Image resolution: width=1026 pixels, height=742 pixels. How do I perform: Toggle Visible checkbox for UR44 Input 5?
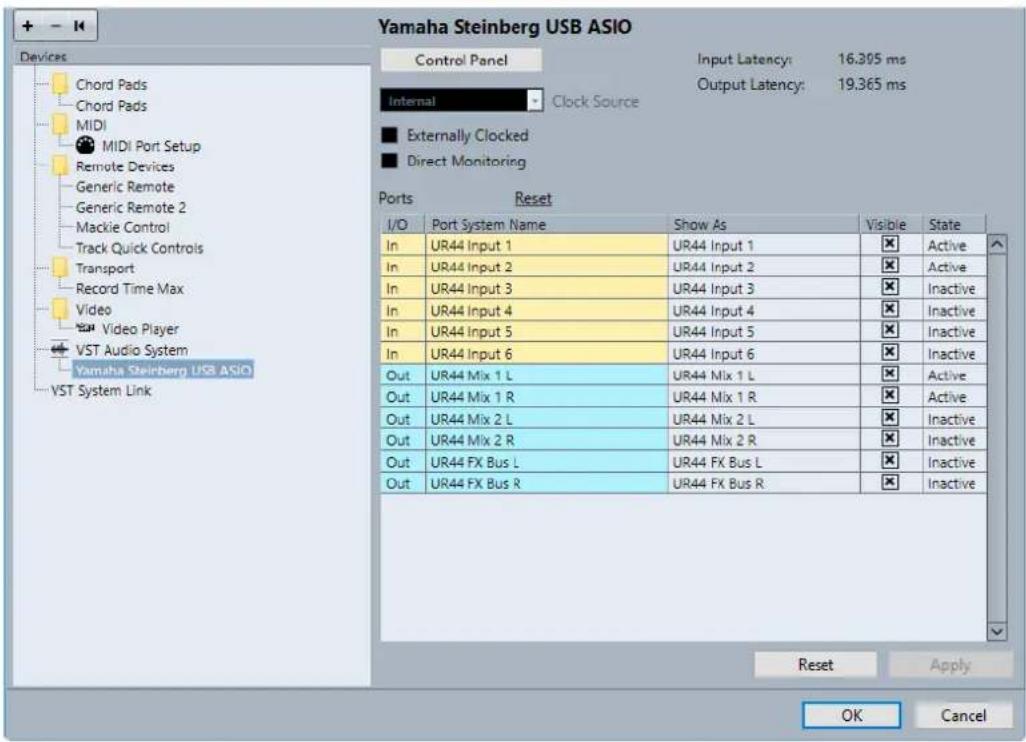889,330
